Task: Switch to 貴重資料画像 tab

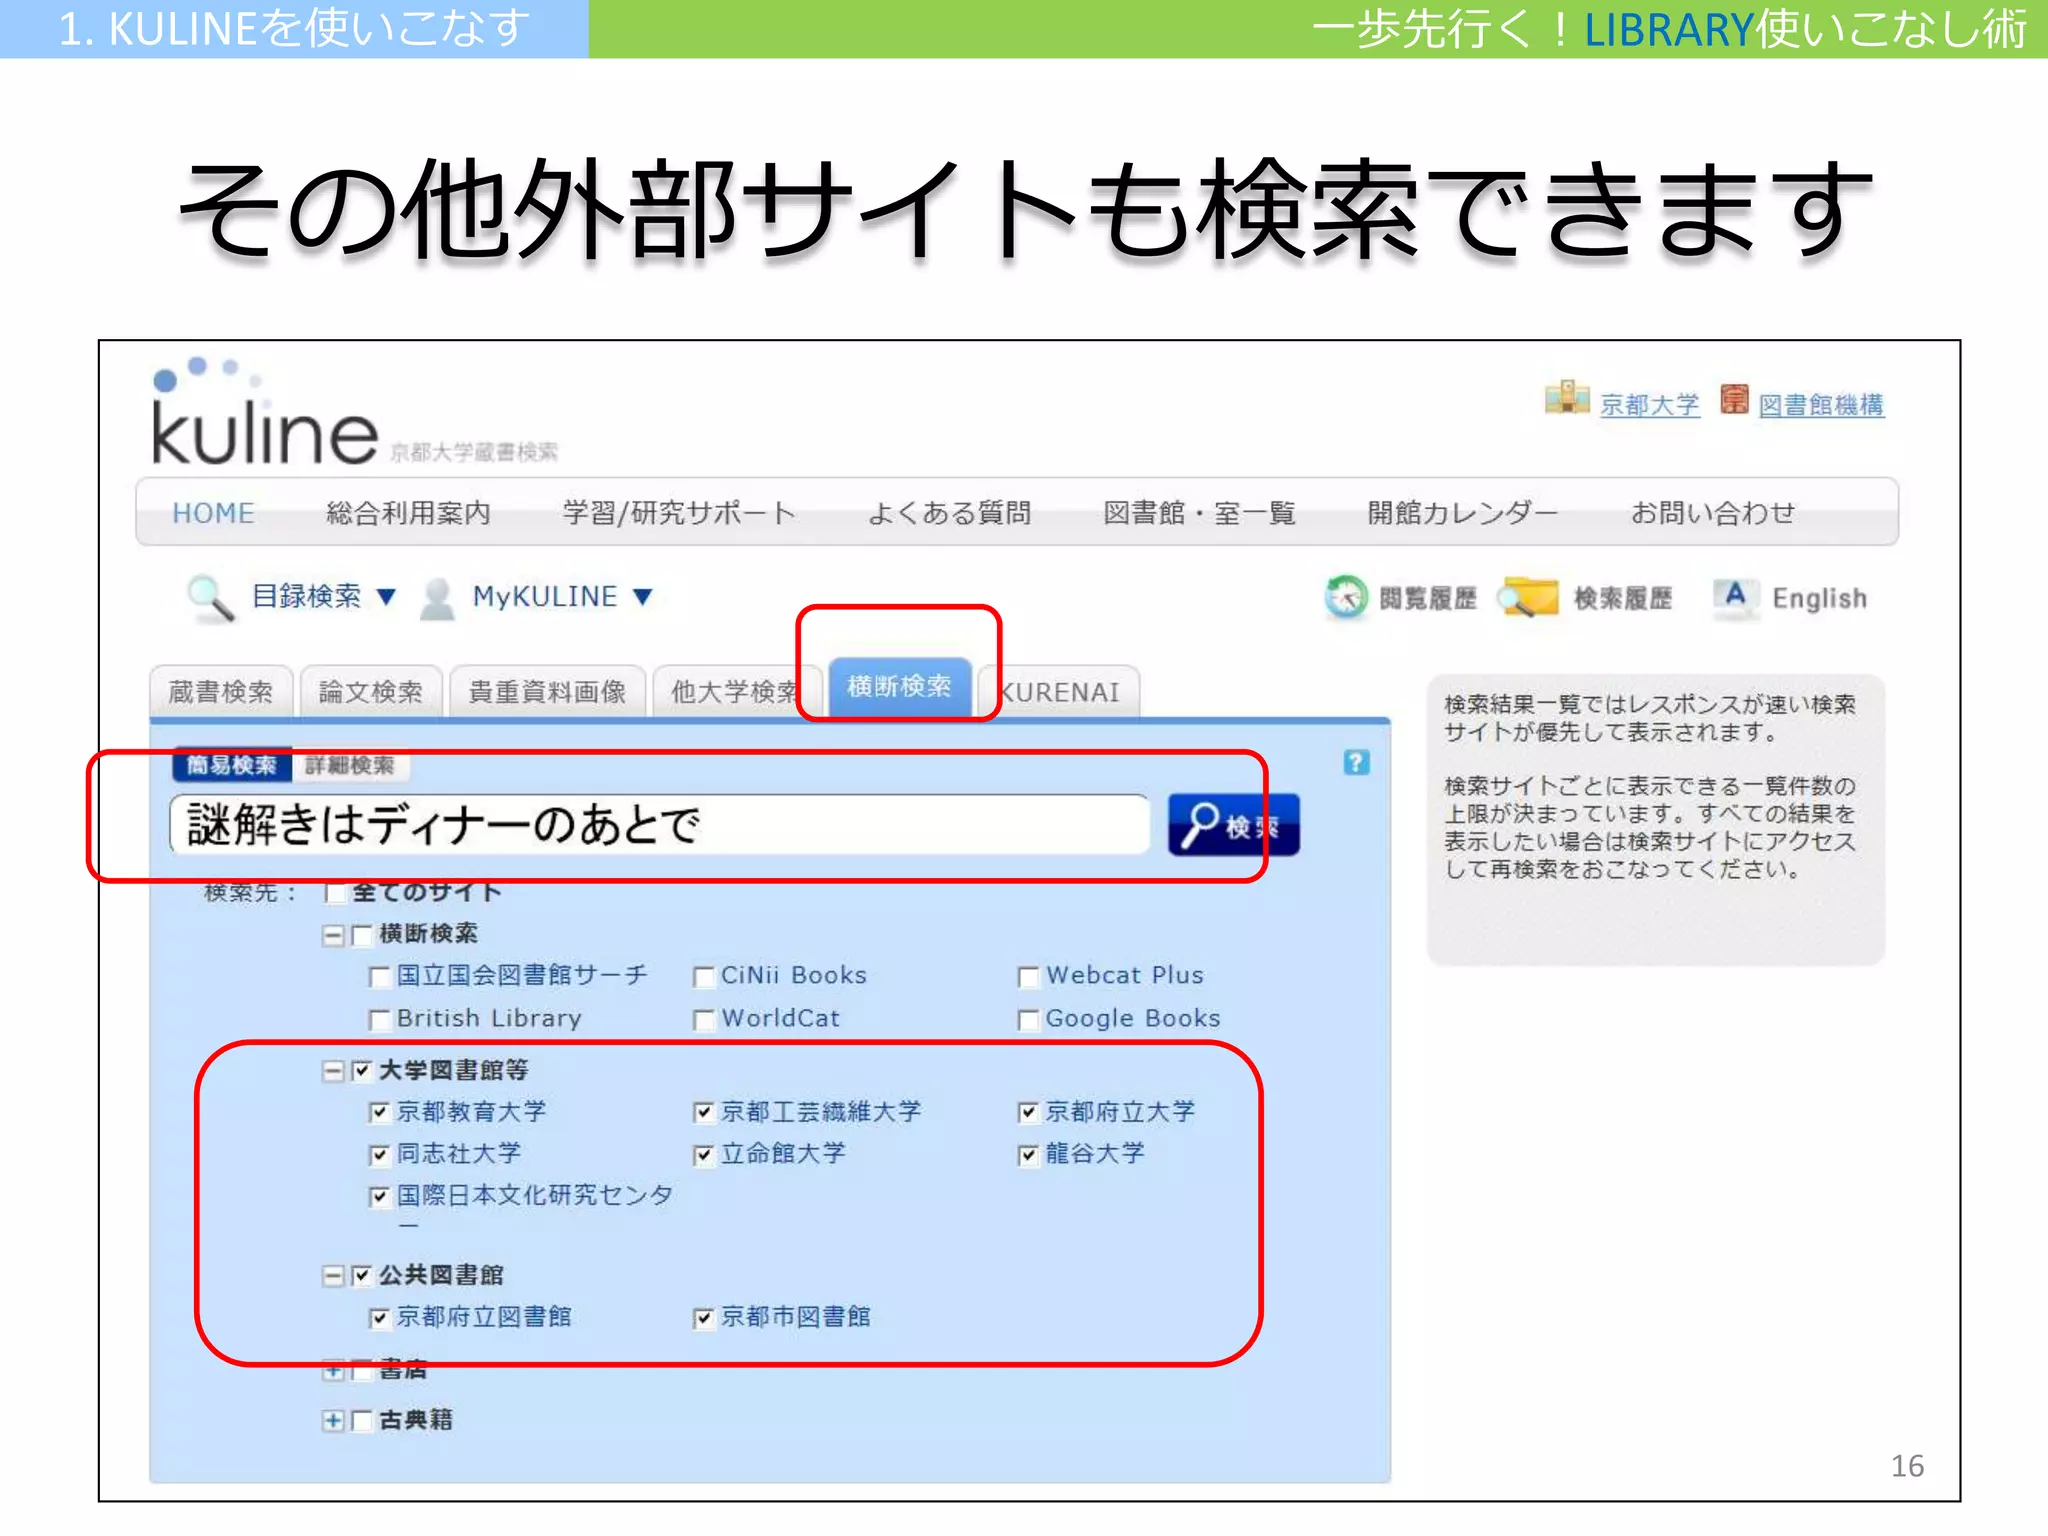Action: tap(547, 692)
